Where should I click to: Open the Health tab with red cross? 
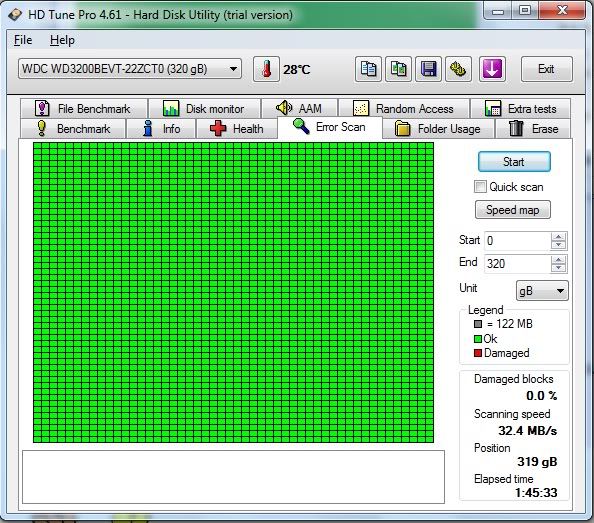tap(237, 129)
